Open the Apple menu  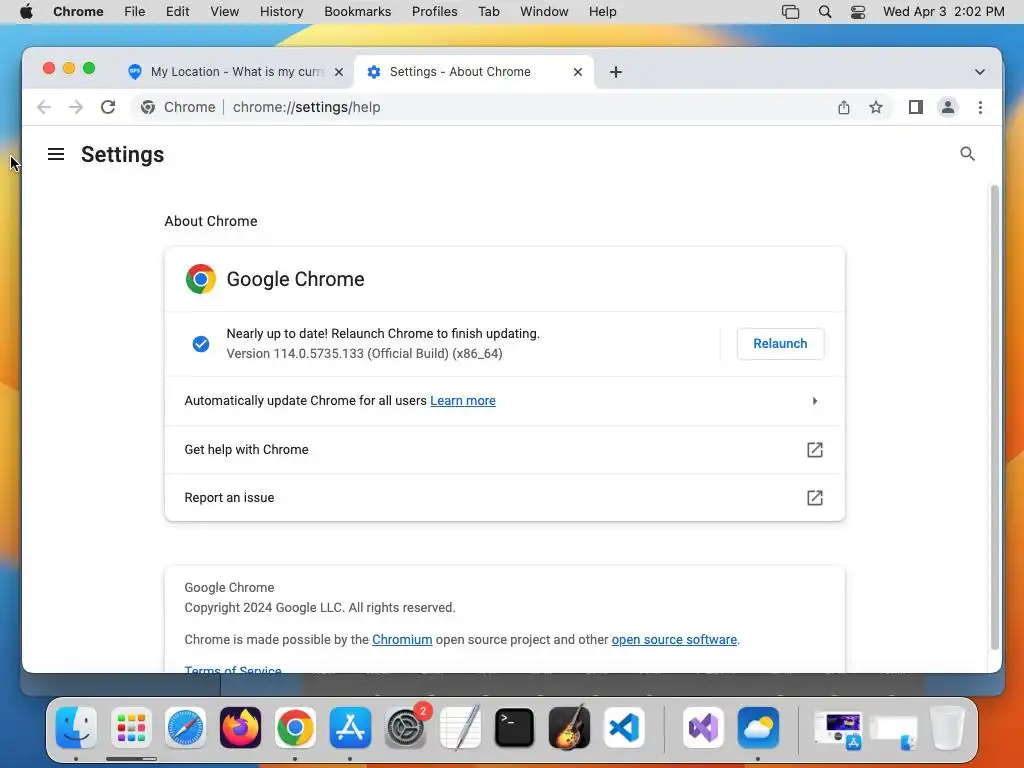pyautogui.click(x=26, y=12)
